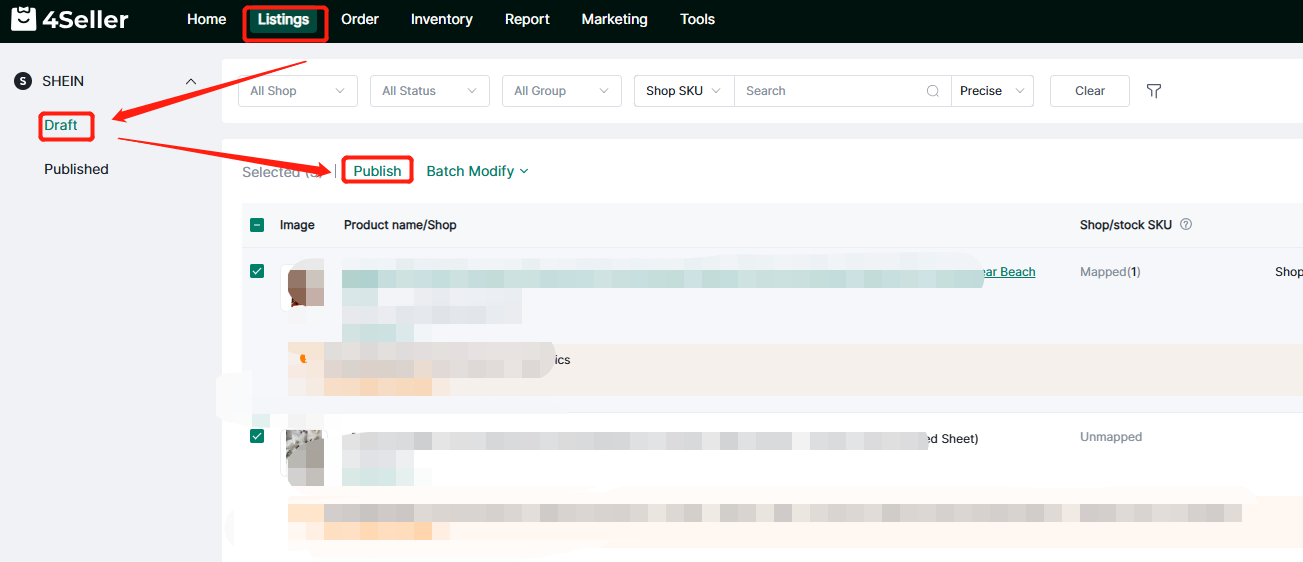Screen dimensions: 1303x562
Task: Click the Publish button
Action: [377, 171]
